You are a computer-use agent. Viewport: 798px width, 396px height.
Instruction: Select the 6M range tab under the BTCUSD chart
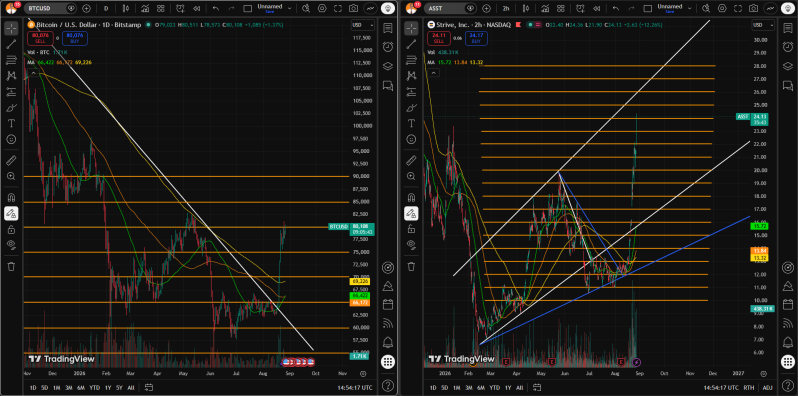pos(81,387)
